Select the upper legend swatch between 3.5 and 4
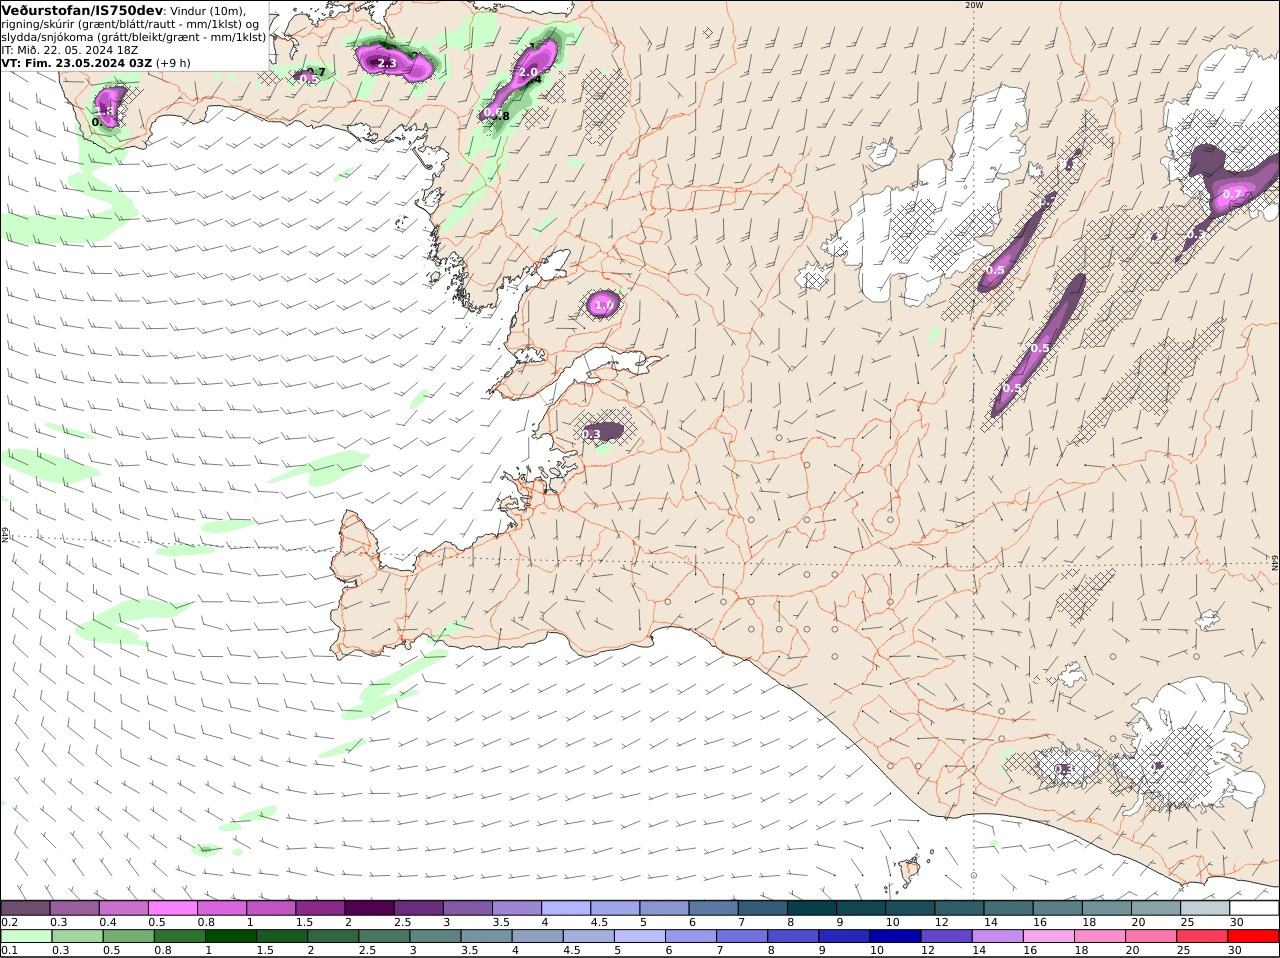1280x958 pixels. click(517, 908)
